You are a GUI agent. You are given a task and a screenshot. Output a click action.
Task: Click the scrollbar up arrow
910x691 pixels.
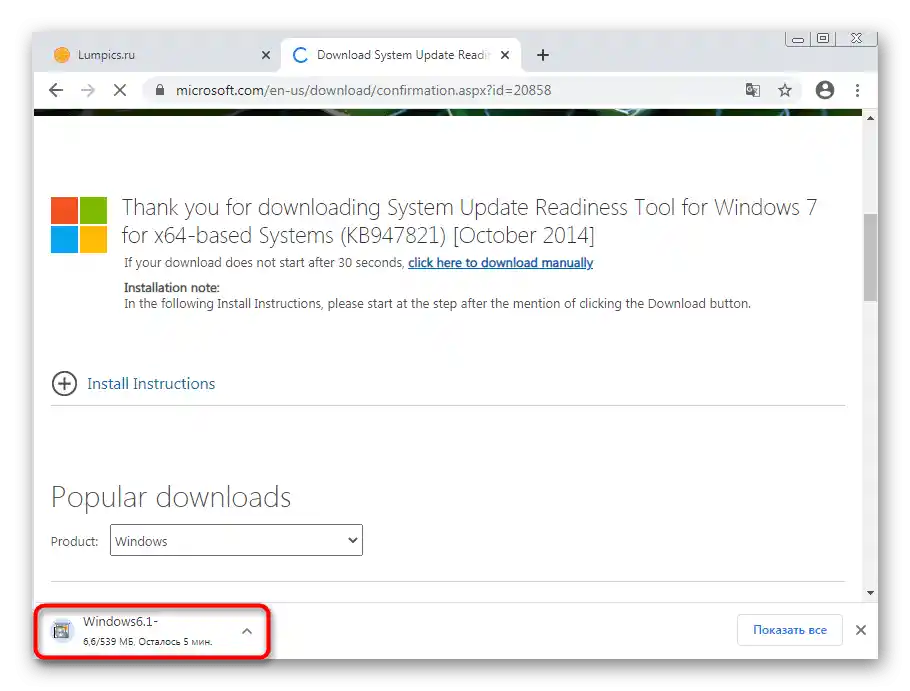tap(870, 118)
